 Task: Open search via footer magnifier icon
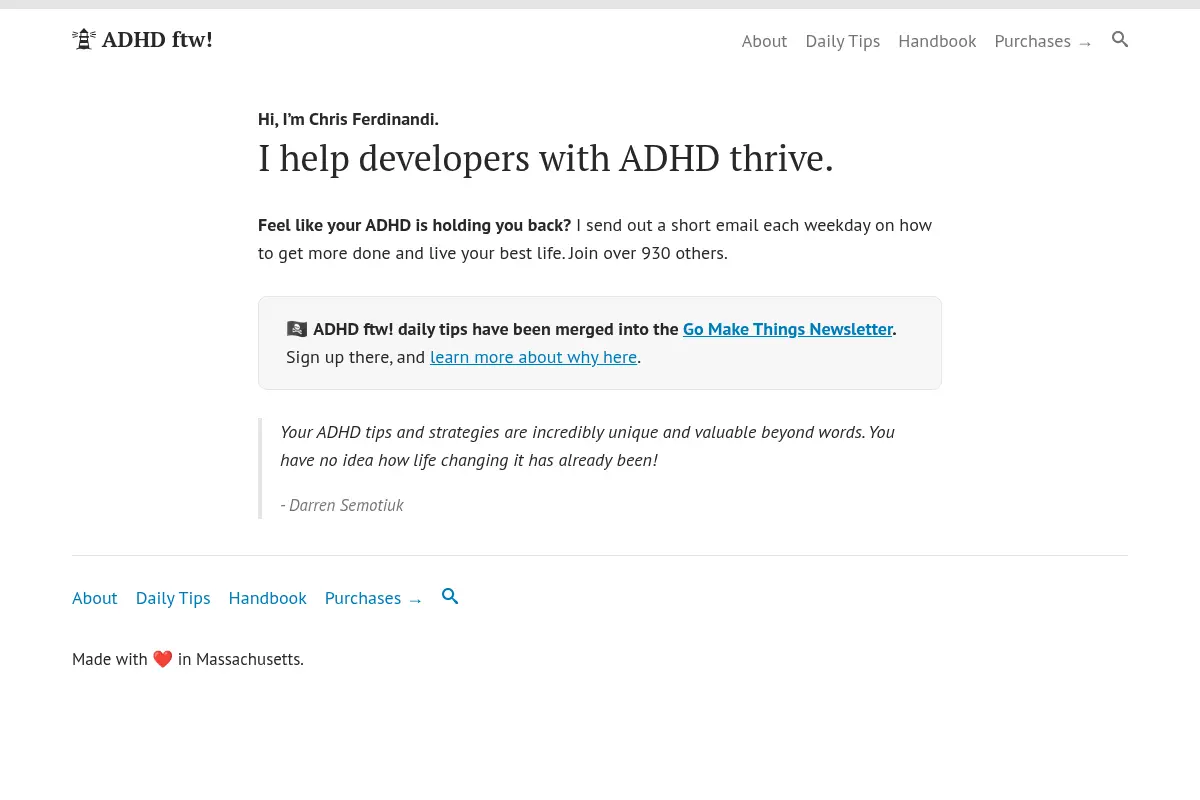[x=450, y=596]
